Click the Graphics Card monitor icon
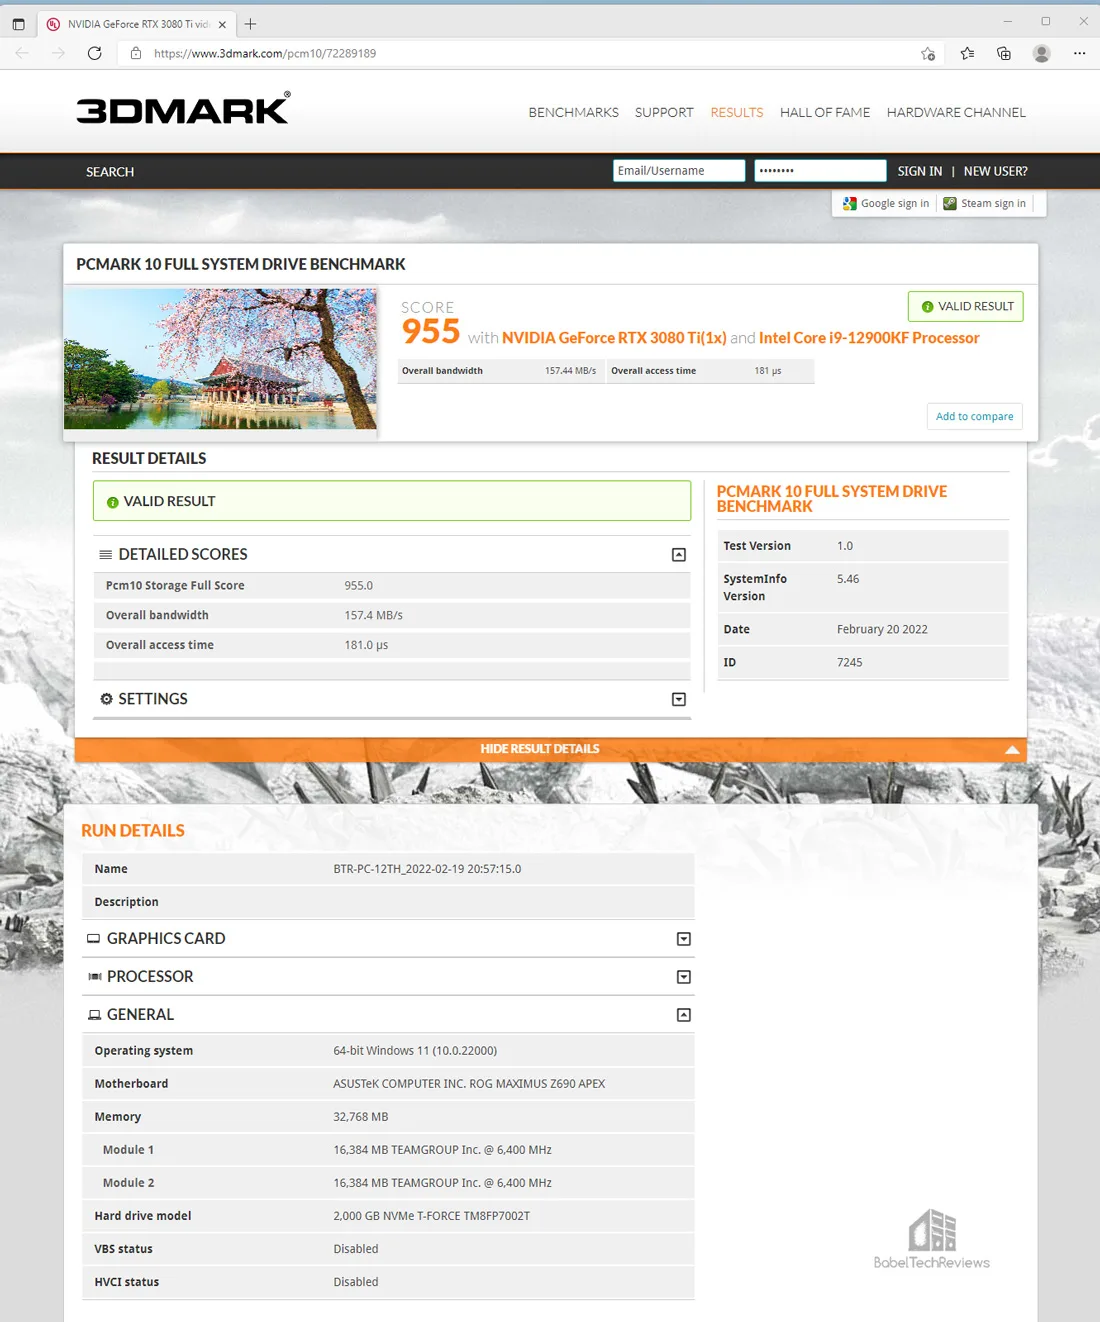The width and height of the screenshot is (1100, 1322). pyautogui.click(x=94, y=938)
